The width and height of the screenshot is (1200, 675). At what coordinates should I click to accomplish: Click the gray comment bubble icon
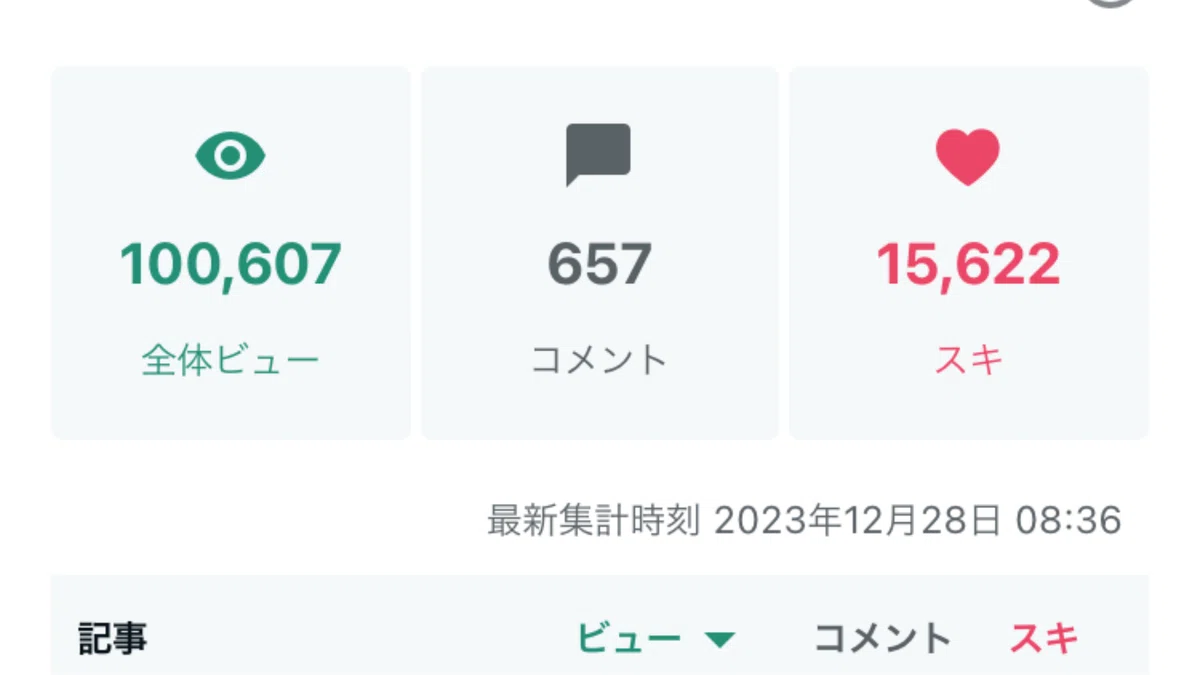point(598,155)
